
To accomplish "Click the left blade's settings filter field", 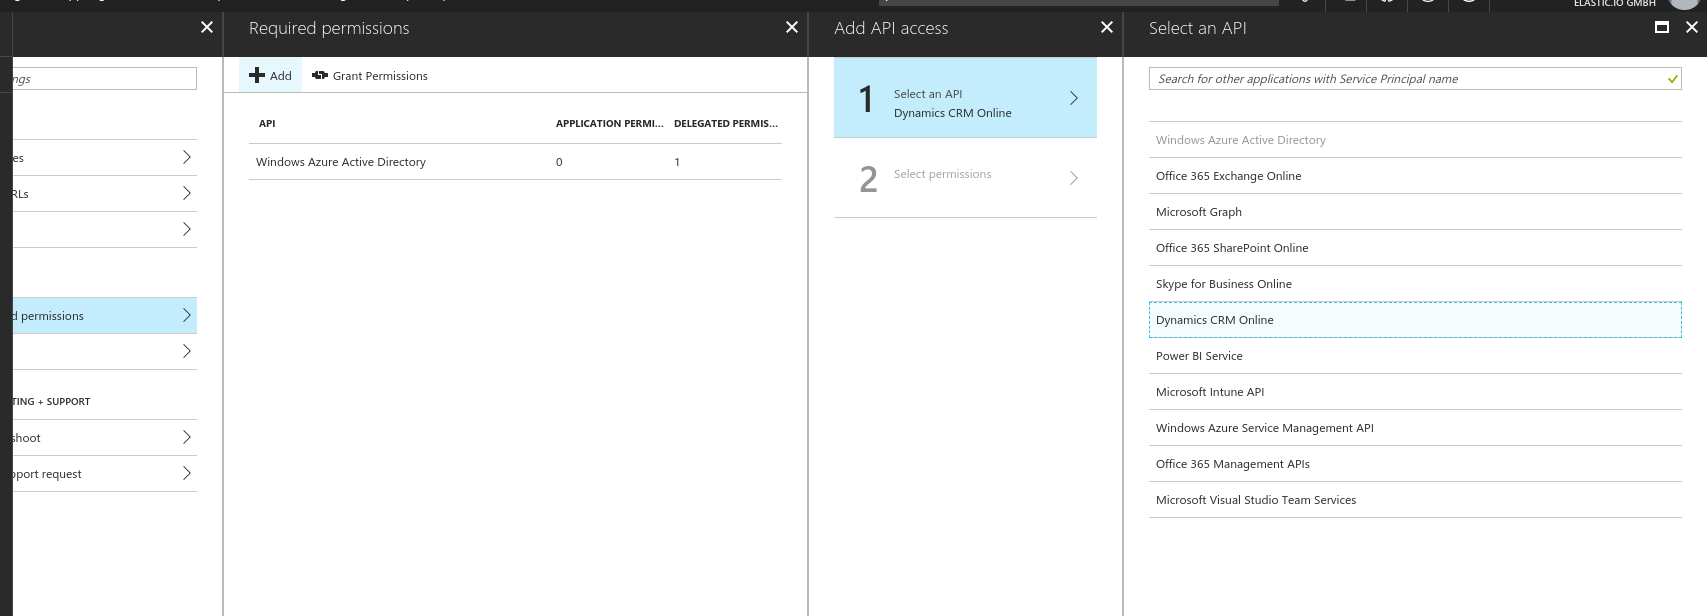I will (x=105, y=79).
